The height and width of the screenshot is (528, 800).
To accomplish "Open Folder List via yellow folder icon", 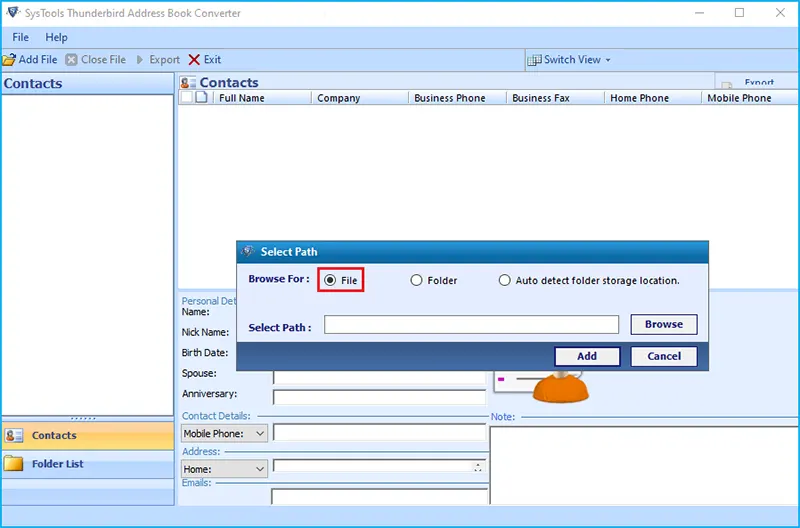I will pyautogui.click(x=14, y=464).
